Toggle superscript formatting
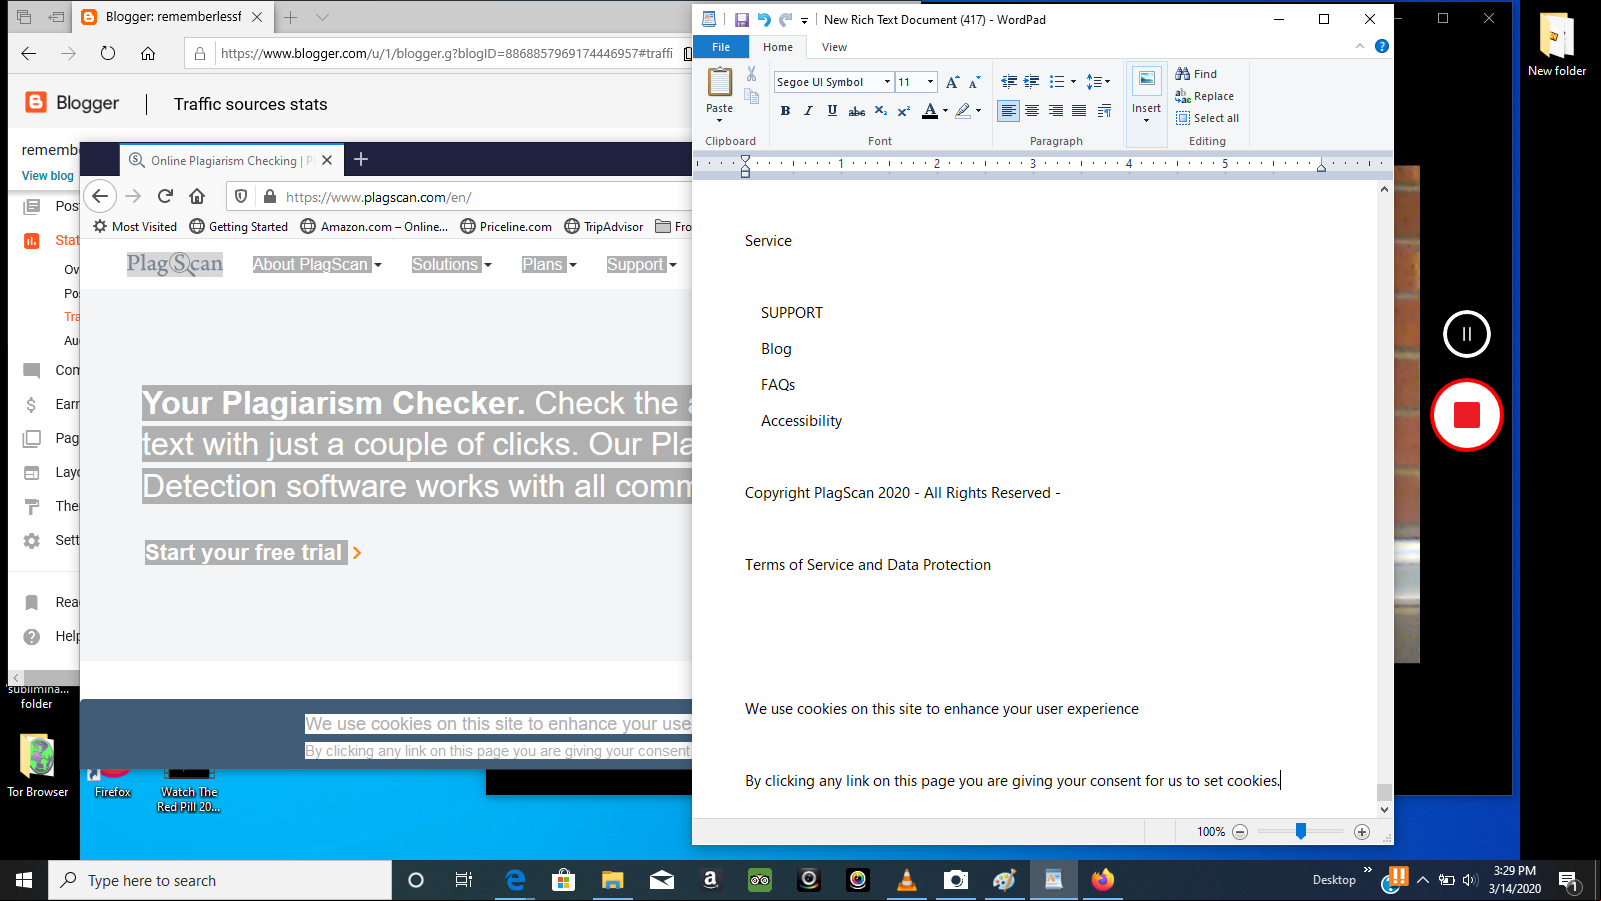1601x901 pixels. tap(903, 111)
